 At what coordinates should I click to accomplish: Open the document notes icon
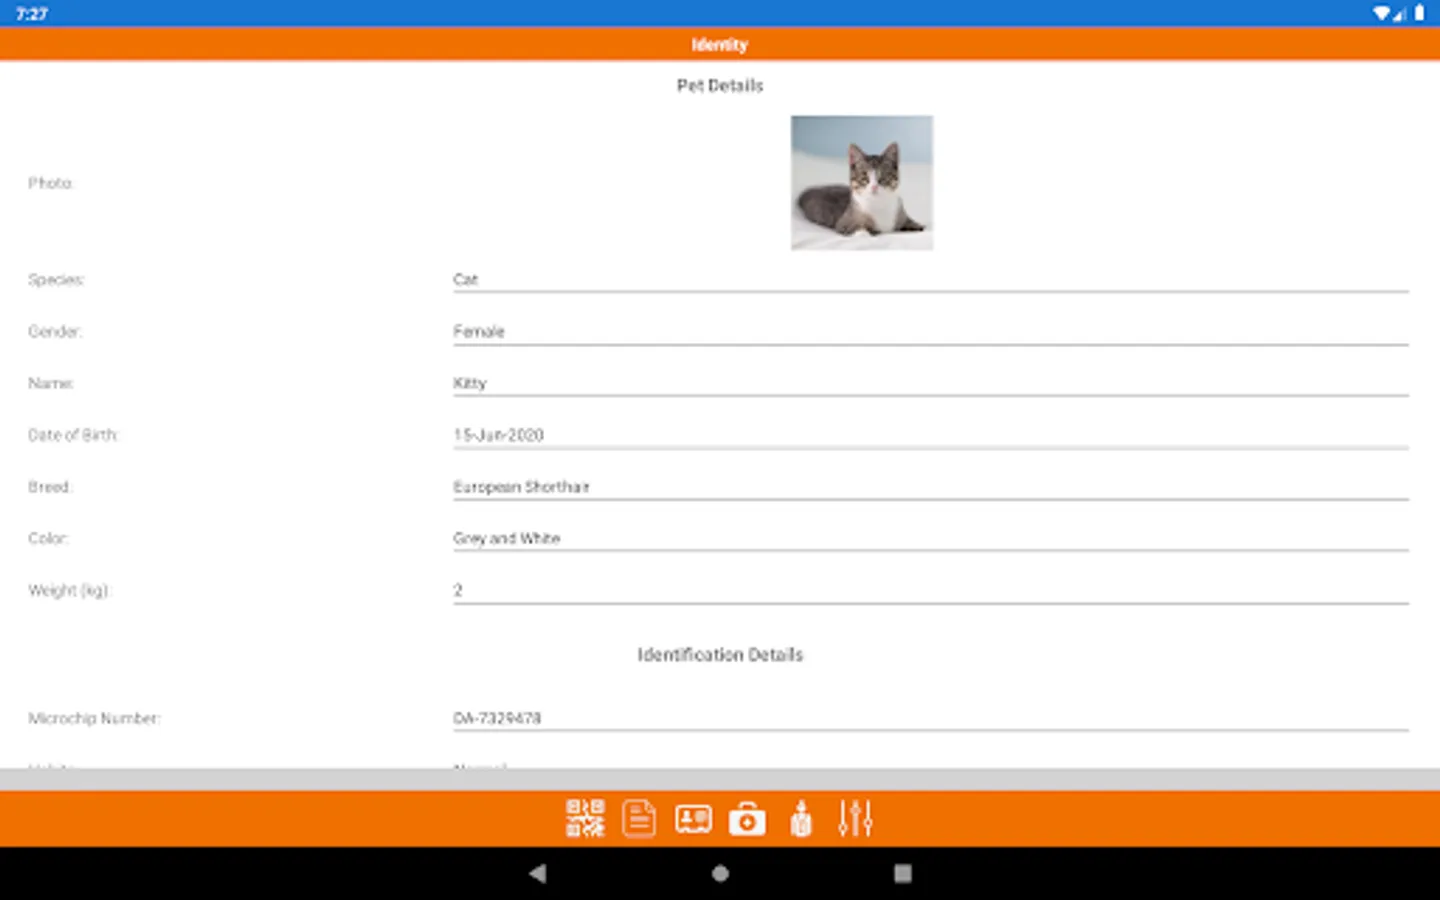click(x=639, y=818)
